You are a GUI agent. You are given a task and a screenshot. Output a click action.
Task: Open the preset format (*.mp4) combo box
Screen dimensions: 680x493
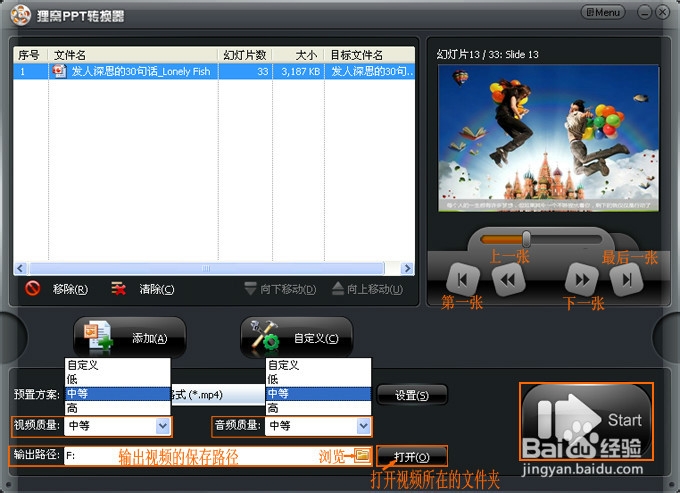coord(218,395)
